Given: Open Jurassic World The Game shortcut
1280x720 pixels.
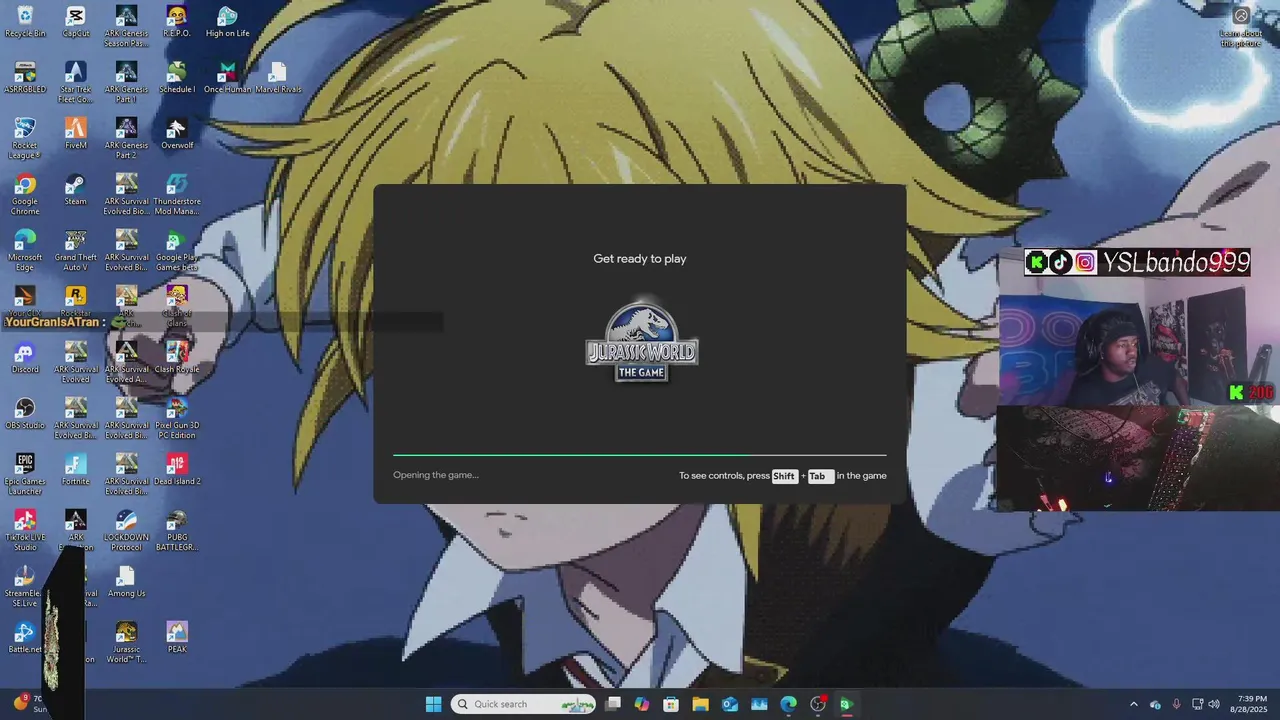Looking at the screenshot, I should point(126,642).
